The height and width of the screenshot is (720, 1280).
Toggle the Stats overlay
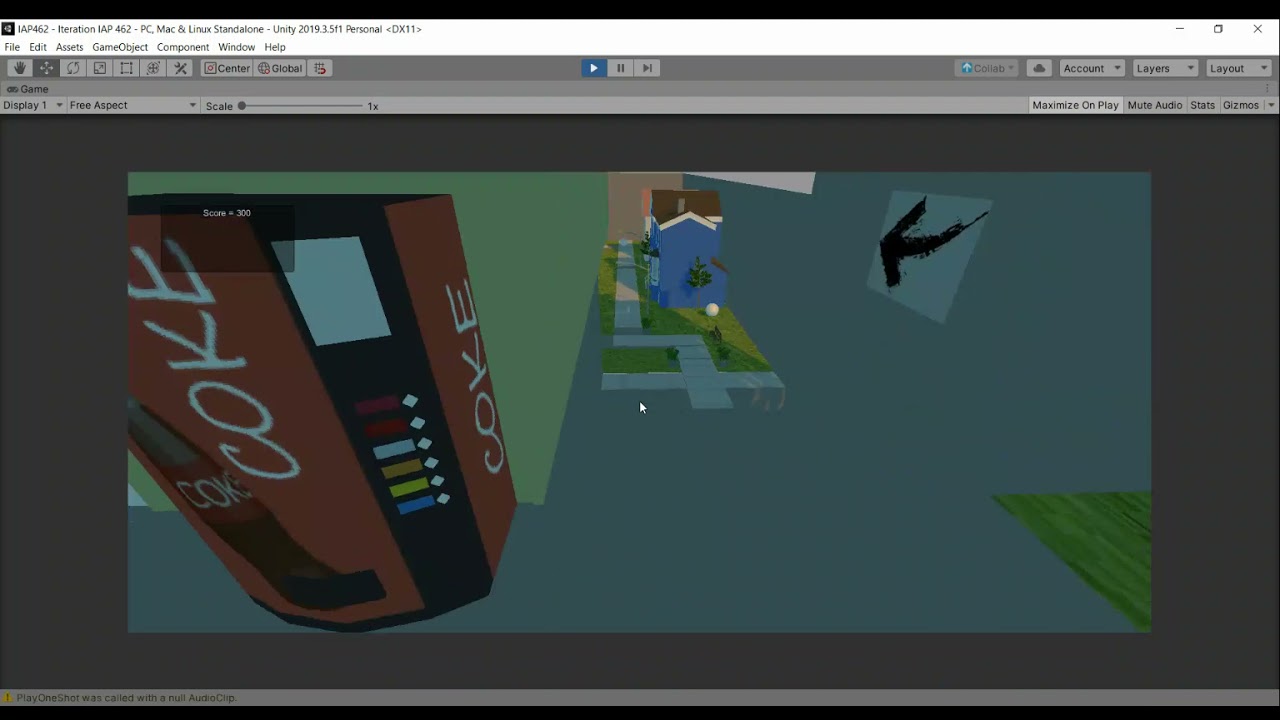[x=1203, y=105]
